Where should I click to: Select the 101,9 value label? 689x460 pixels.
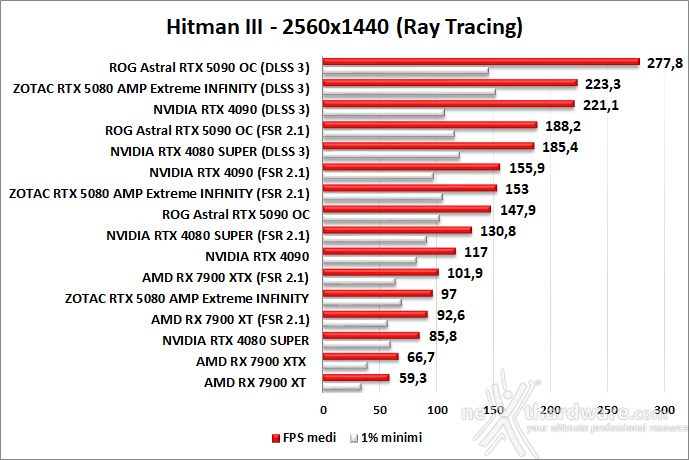click(465, 273)
